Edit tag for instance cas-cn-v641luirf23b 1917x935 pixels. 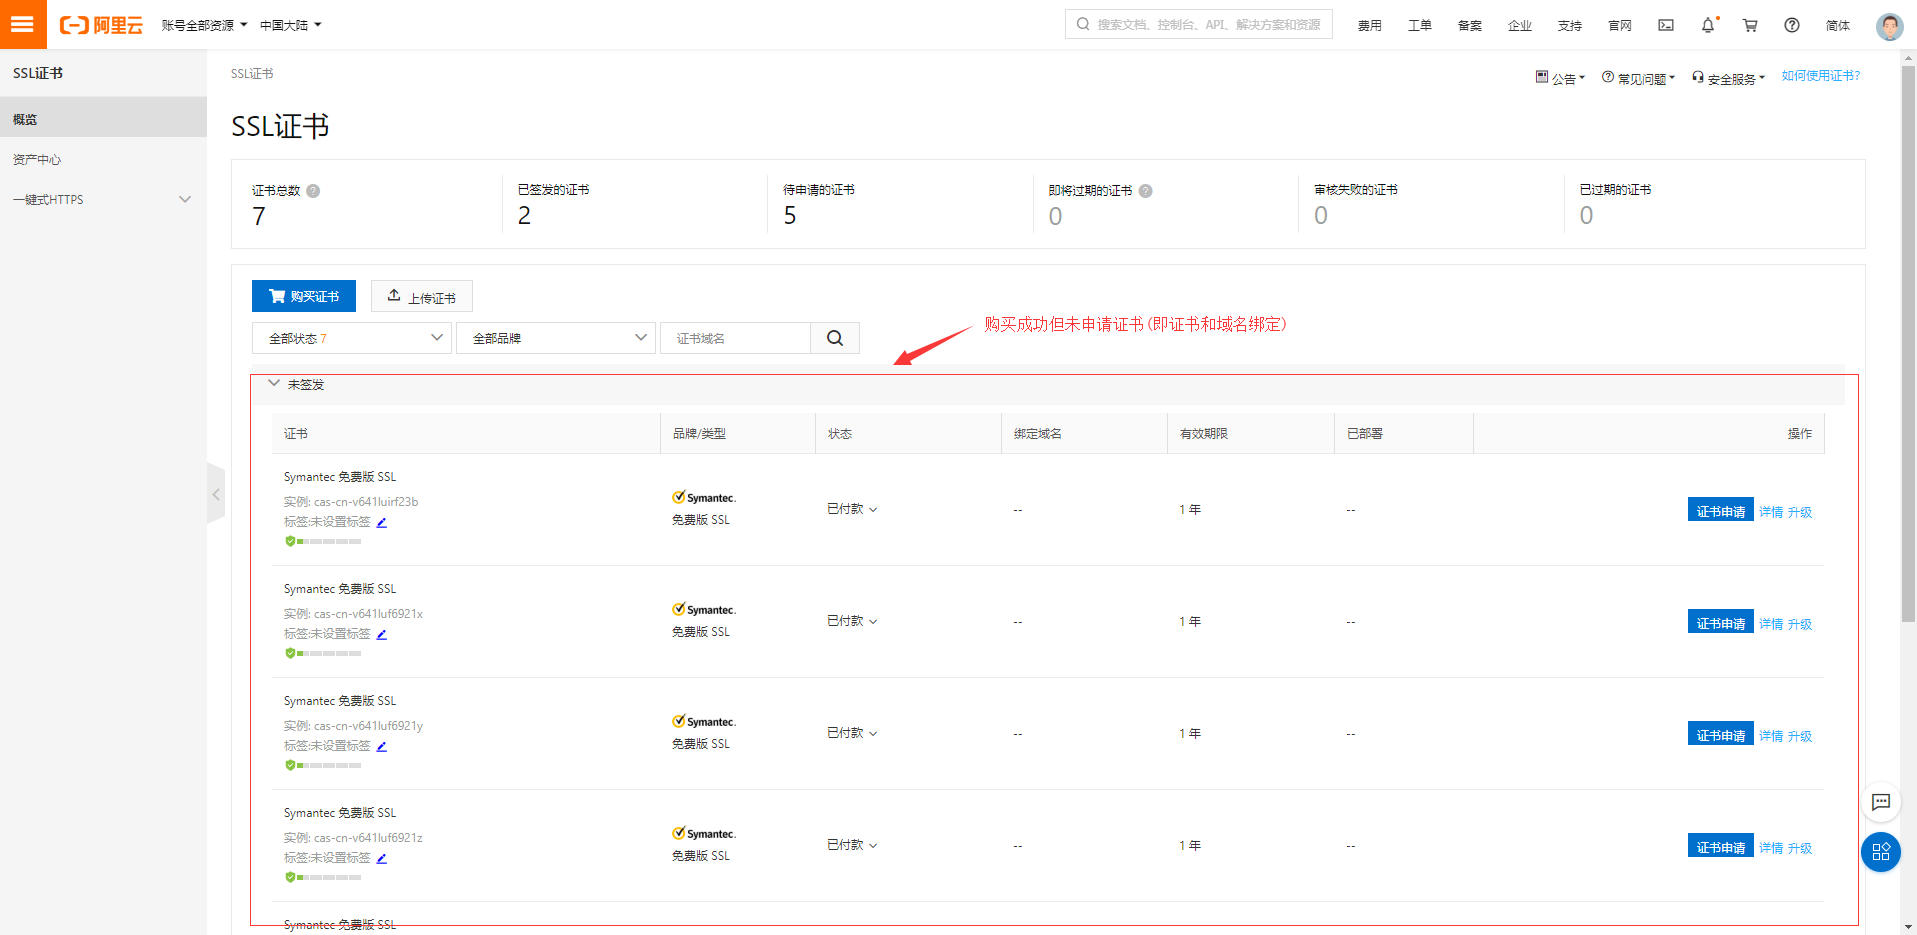pyautogui.click(x=382, y=522)
